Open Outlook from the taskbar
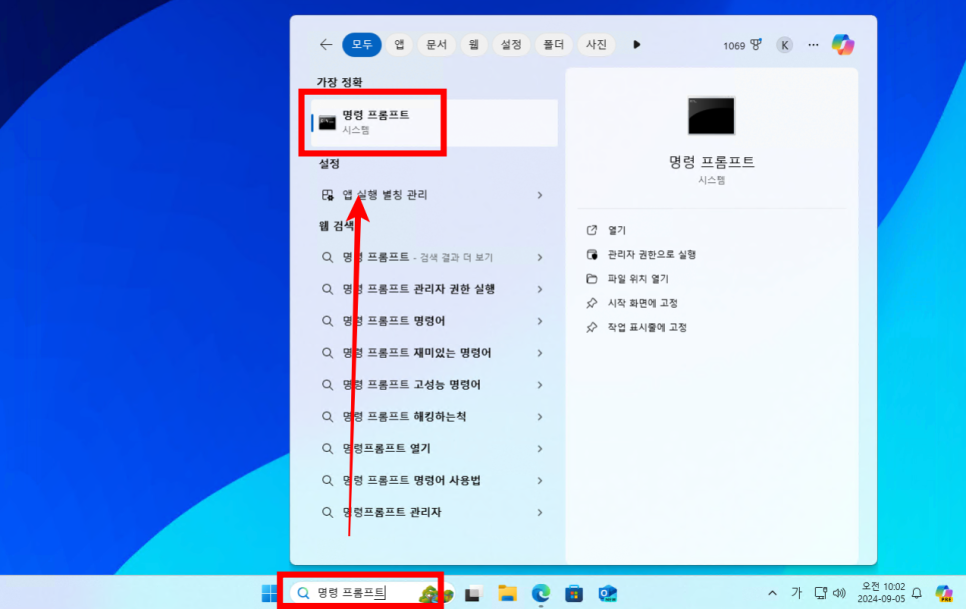The image size is (966, 609). (x=607, y=594)
